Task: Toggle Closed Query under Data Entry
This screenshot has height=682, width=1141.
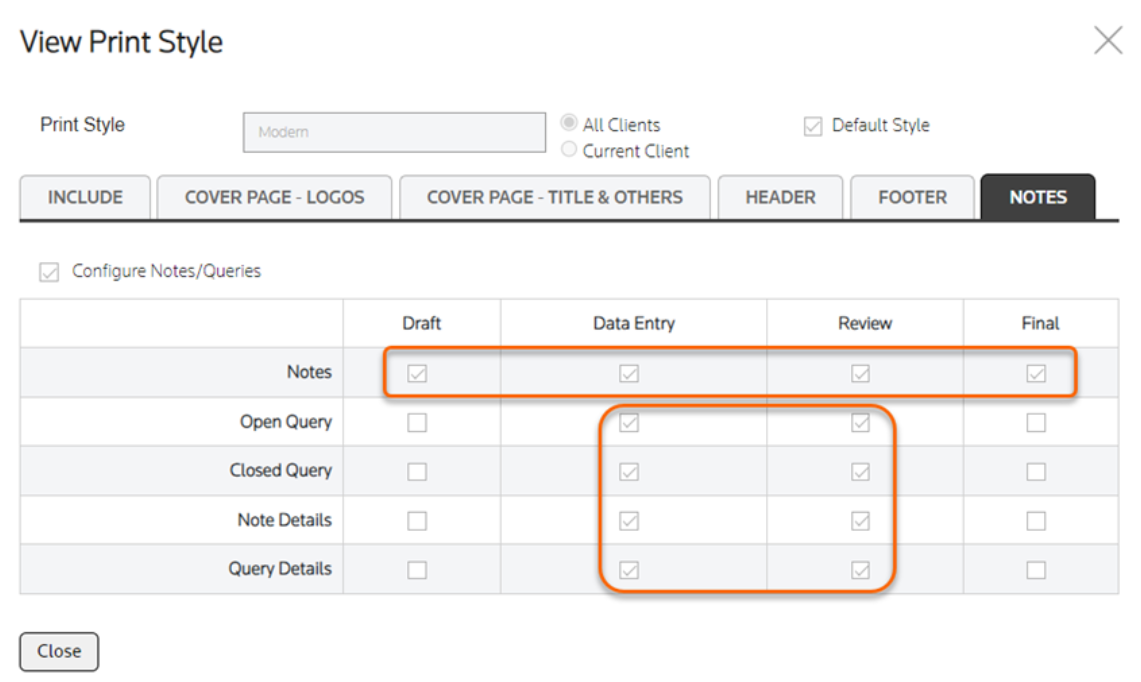Action: [x=629, y=471]
